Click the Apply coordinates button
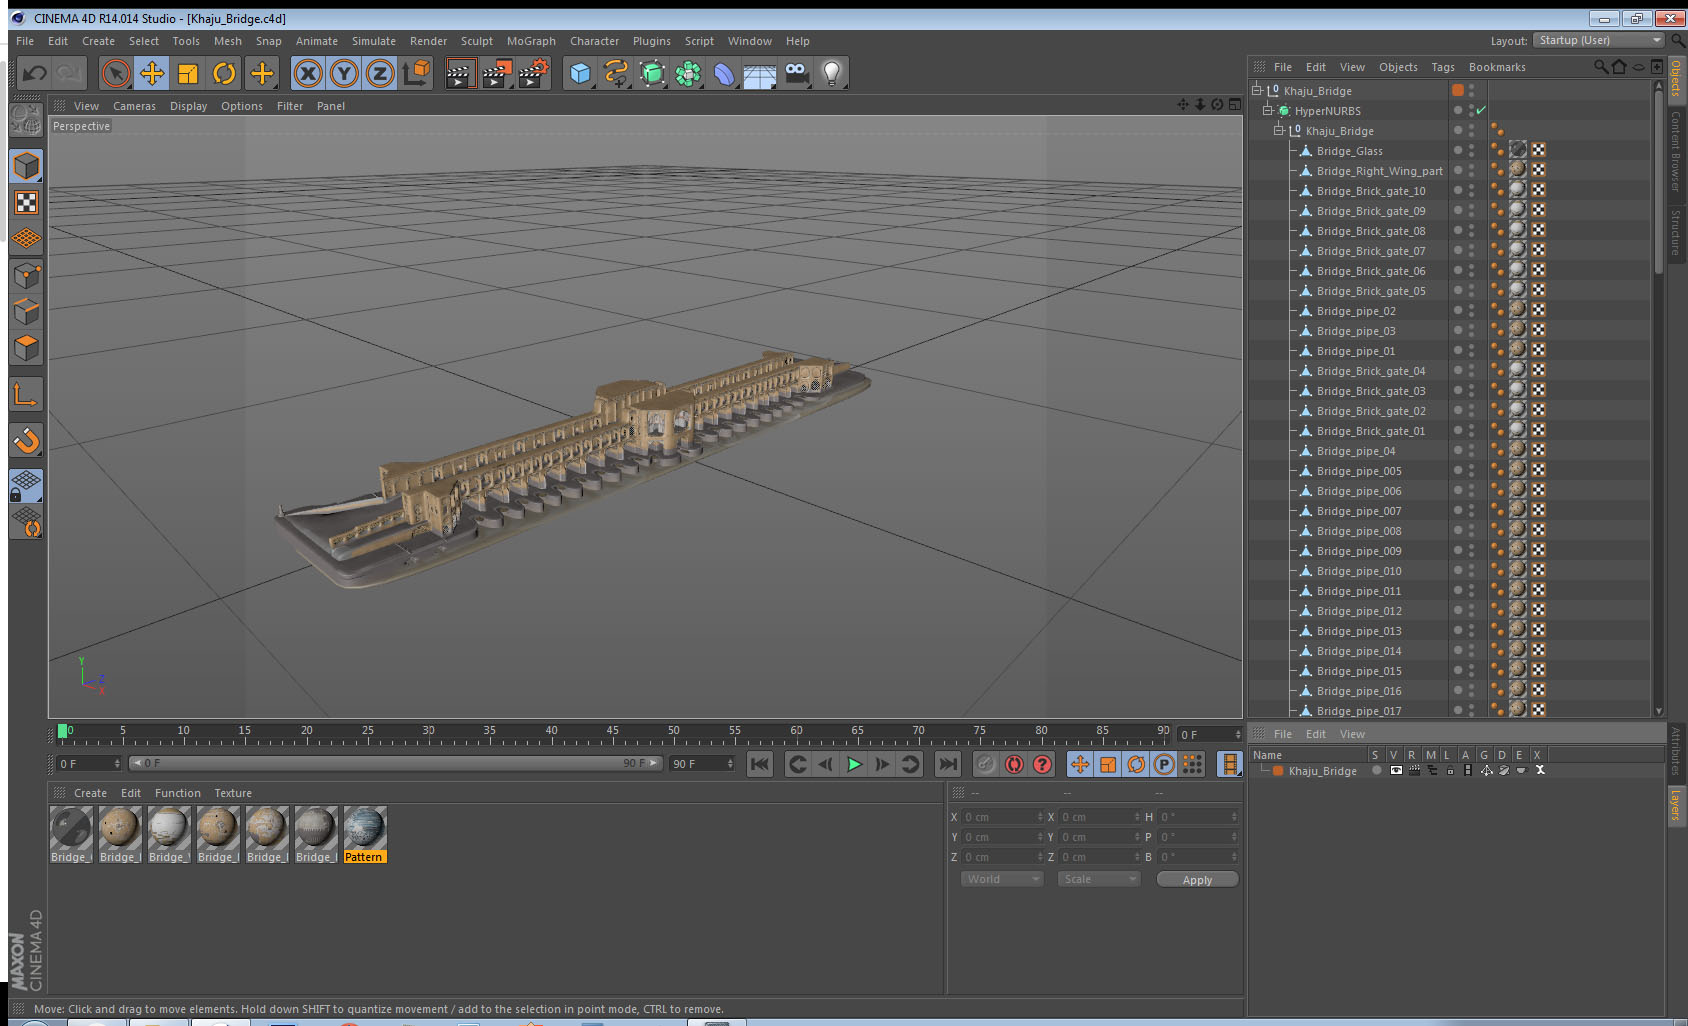The width and height of the screenshot is (1688, 1026). [1197, 880]
